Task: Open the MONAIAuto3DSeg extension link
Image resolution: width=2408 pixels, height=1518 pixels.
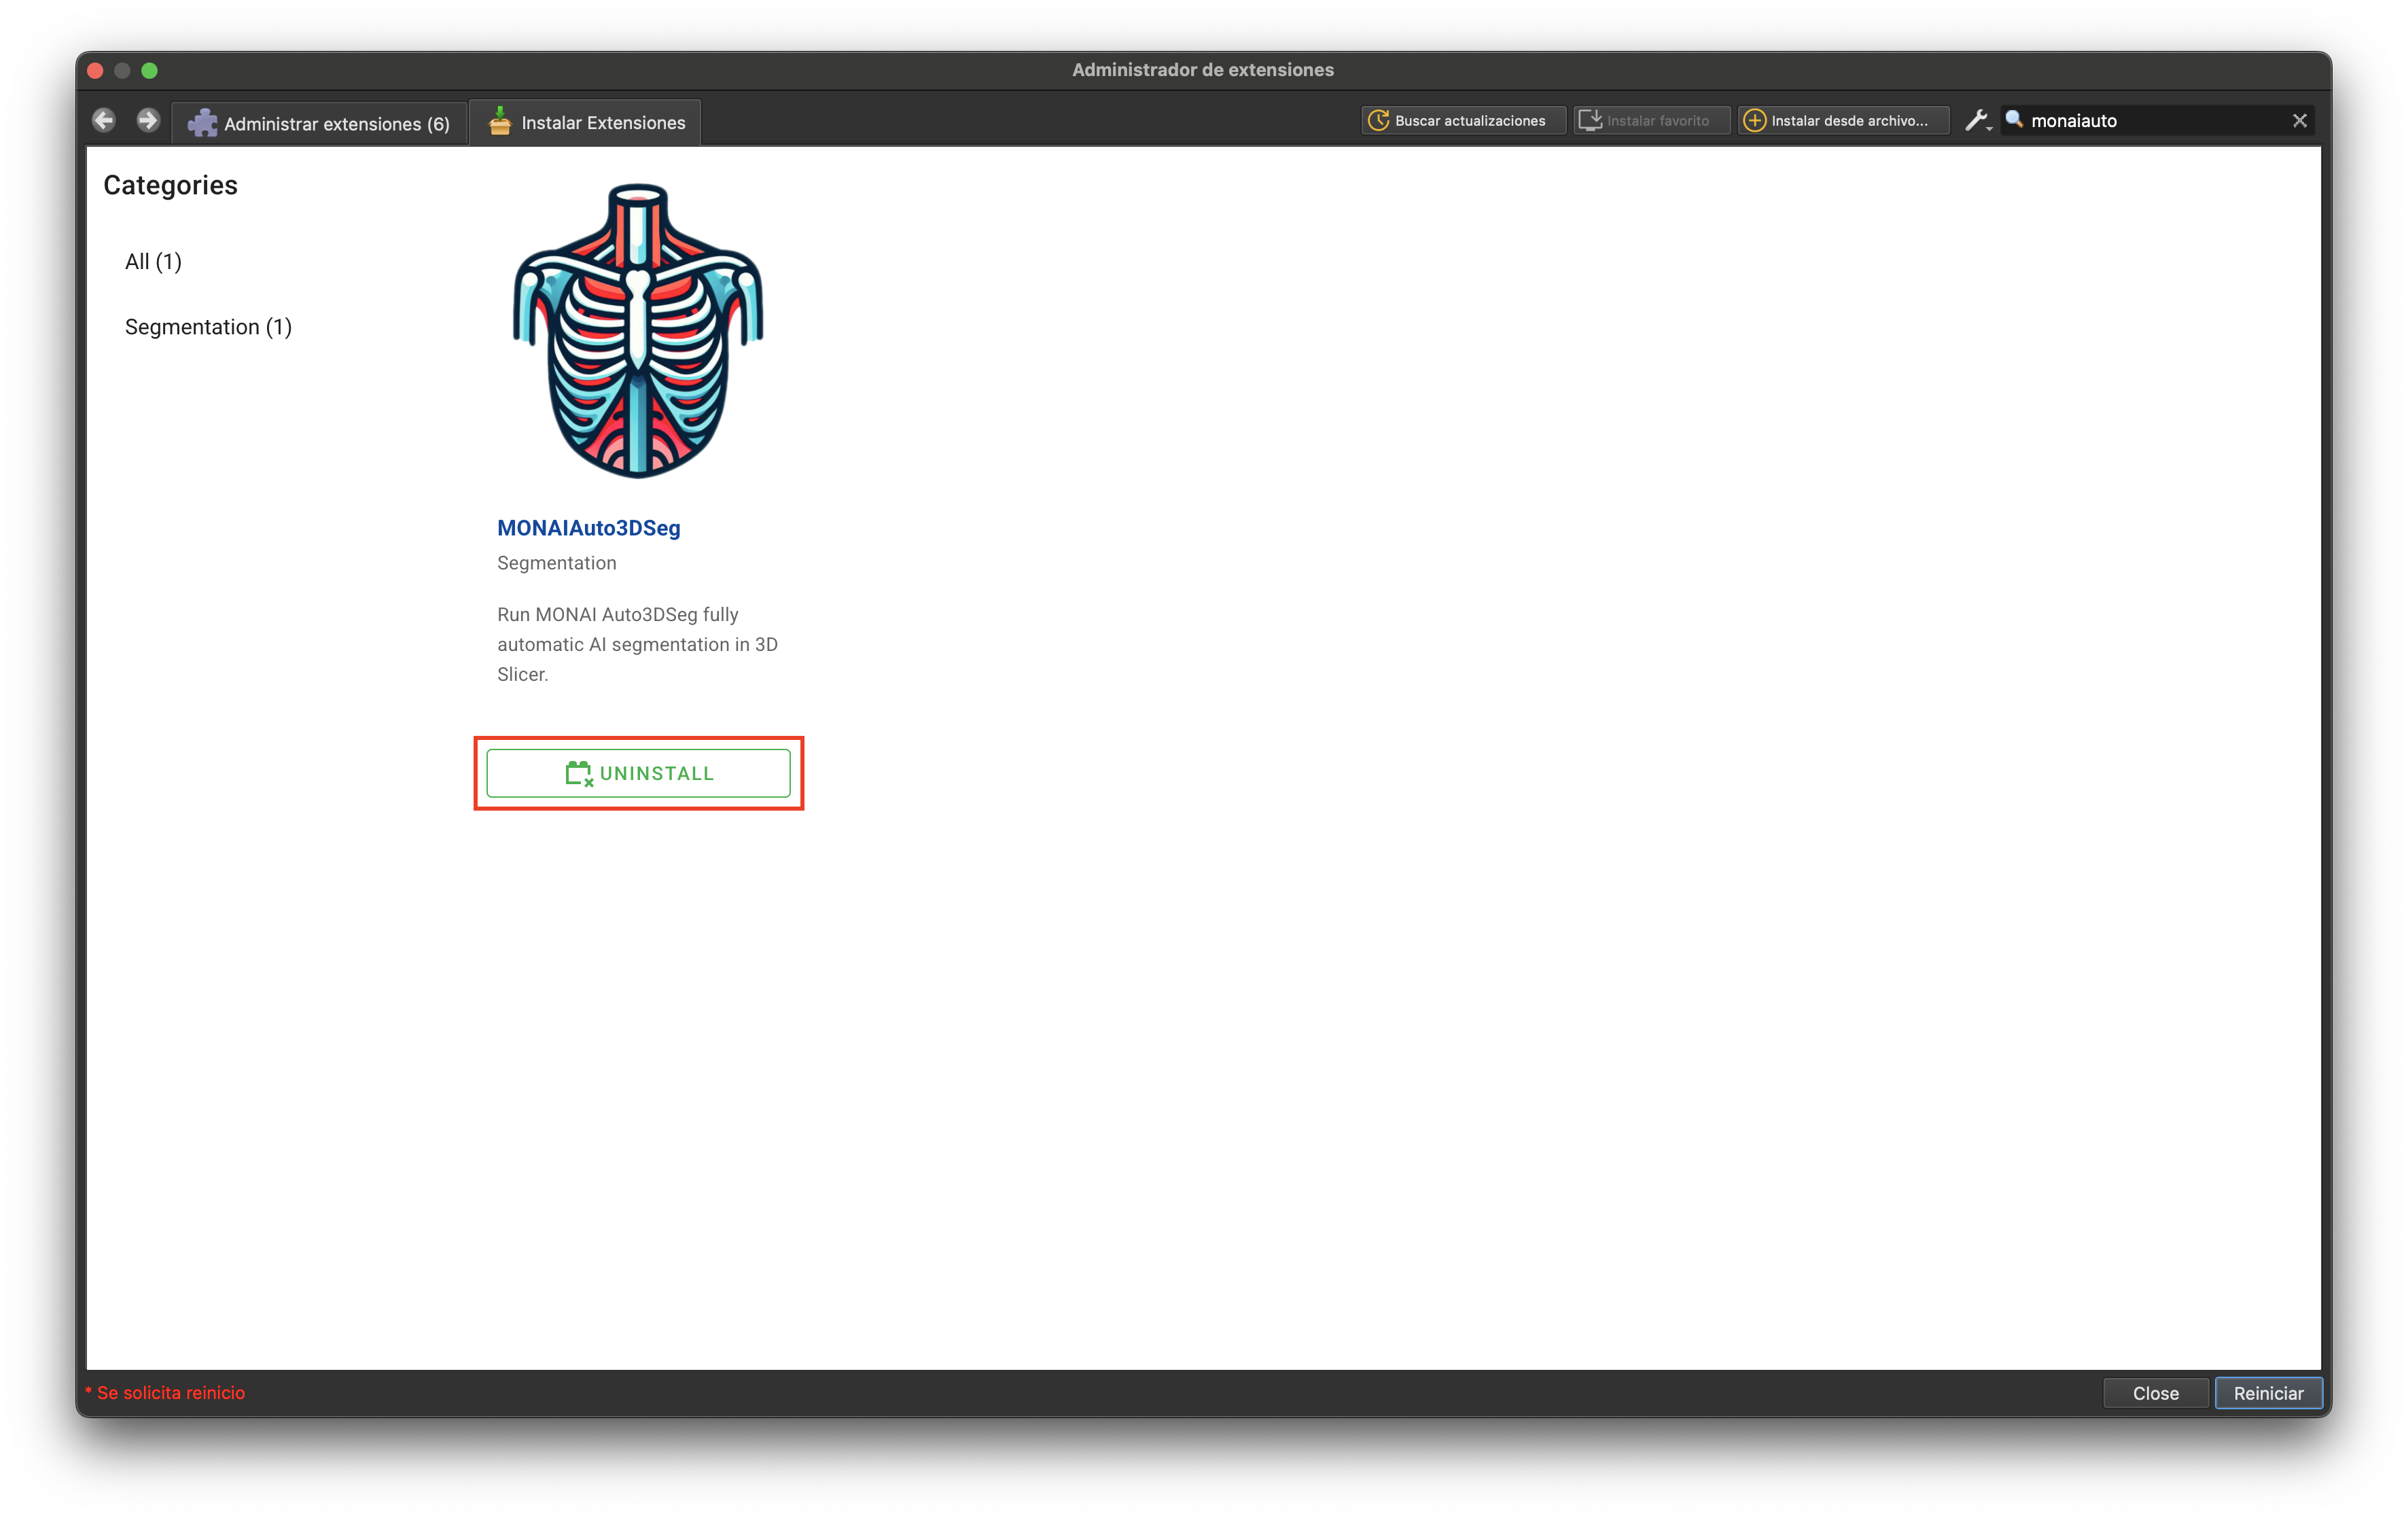Action: click(x=589, y=528)
